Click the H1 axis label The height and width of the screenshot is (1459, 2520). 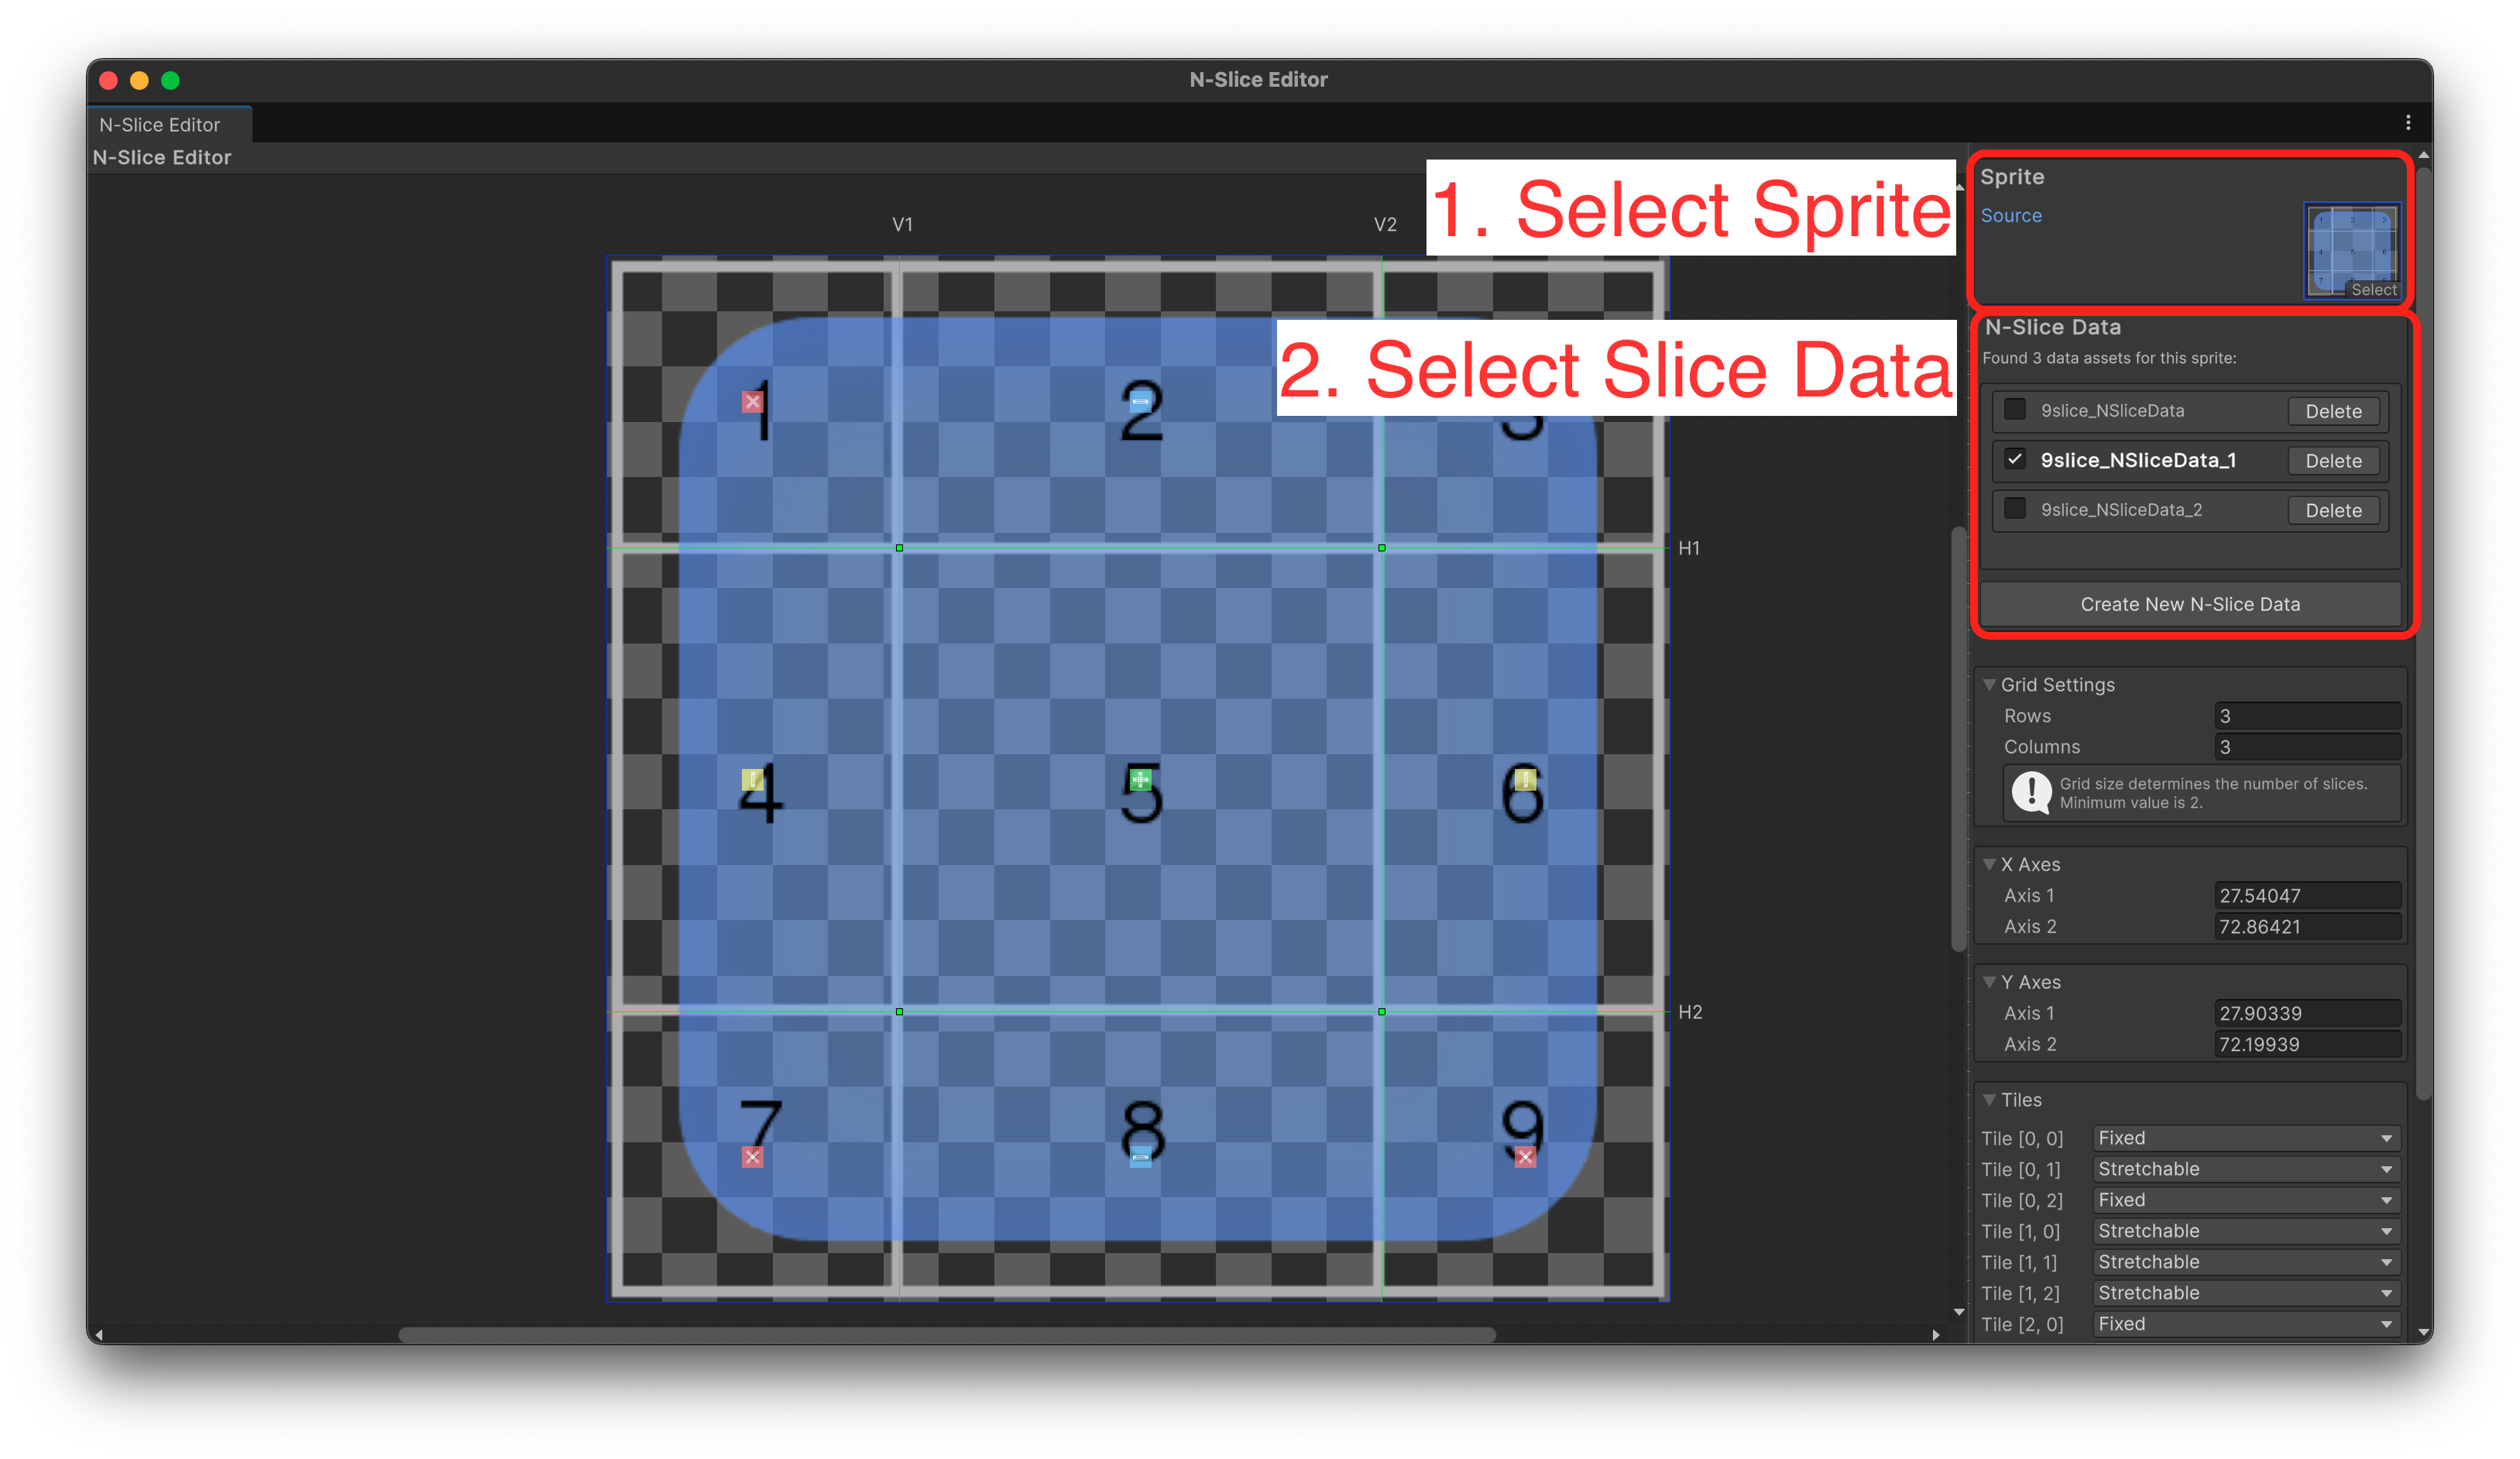(1689, 548)
